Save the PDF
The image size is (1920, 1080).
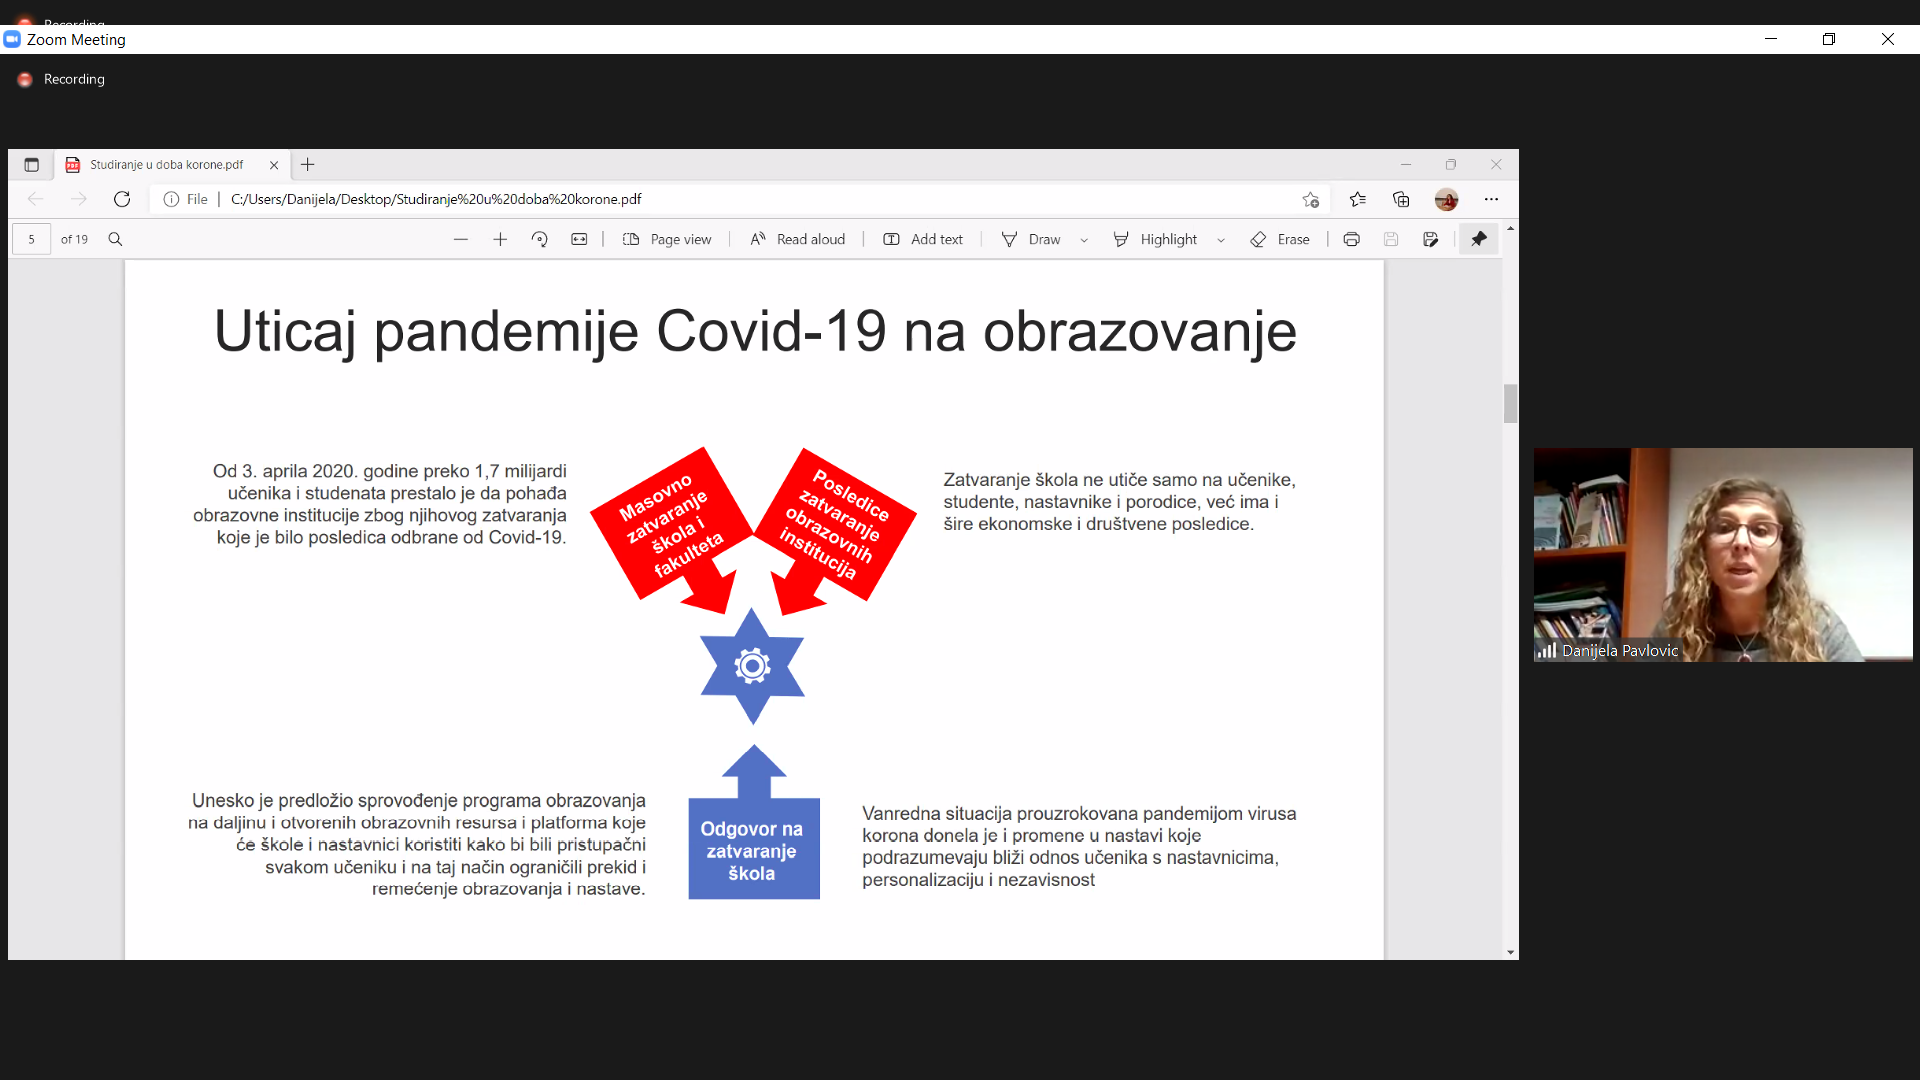click(x=1391, y=239)
